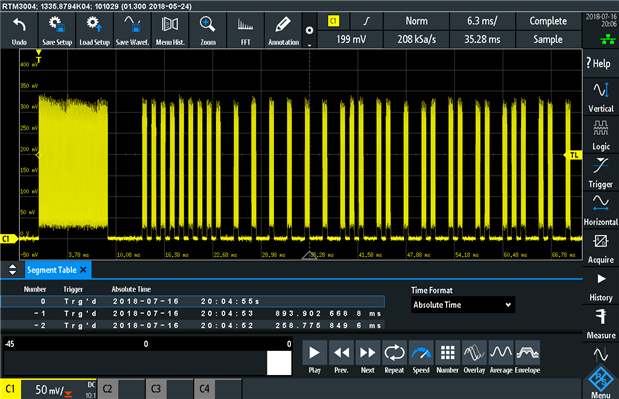Open Time Format dropdown
Viewport: 619px width, 399px height.
[463, 305]
